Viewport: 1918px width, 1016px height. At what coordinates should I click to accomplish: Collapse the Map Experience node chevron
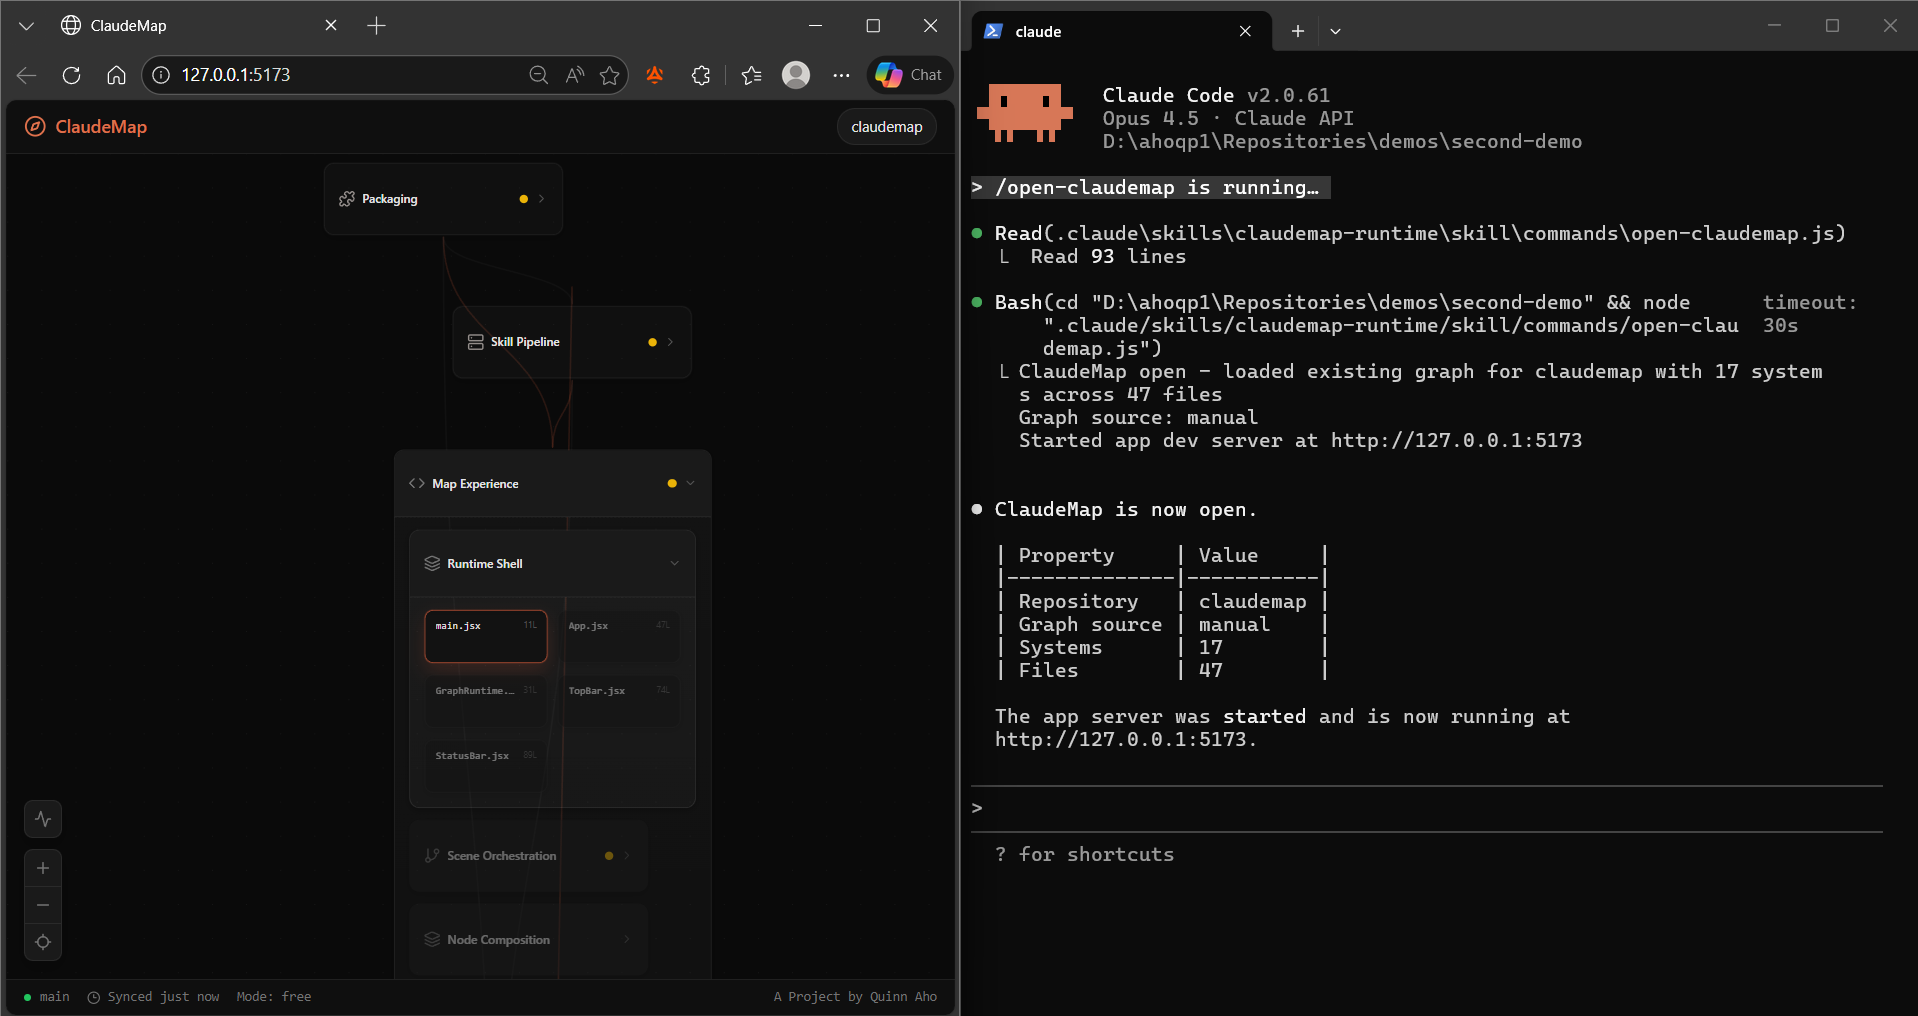point(690,483)
